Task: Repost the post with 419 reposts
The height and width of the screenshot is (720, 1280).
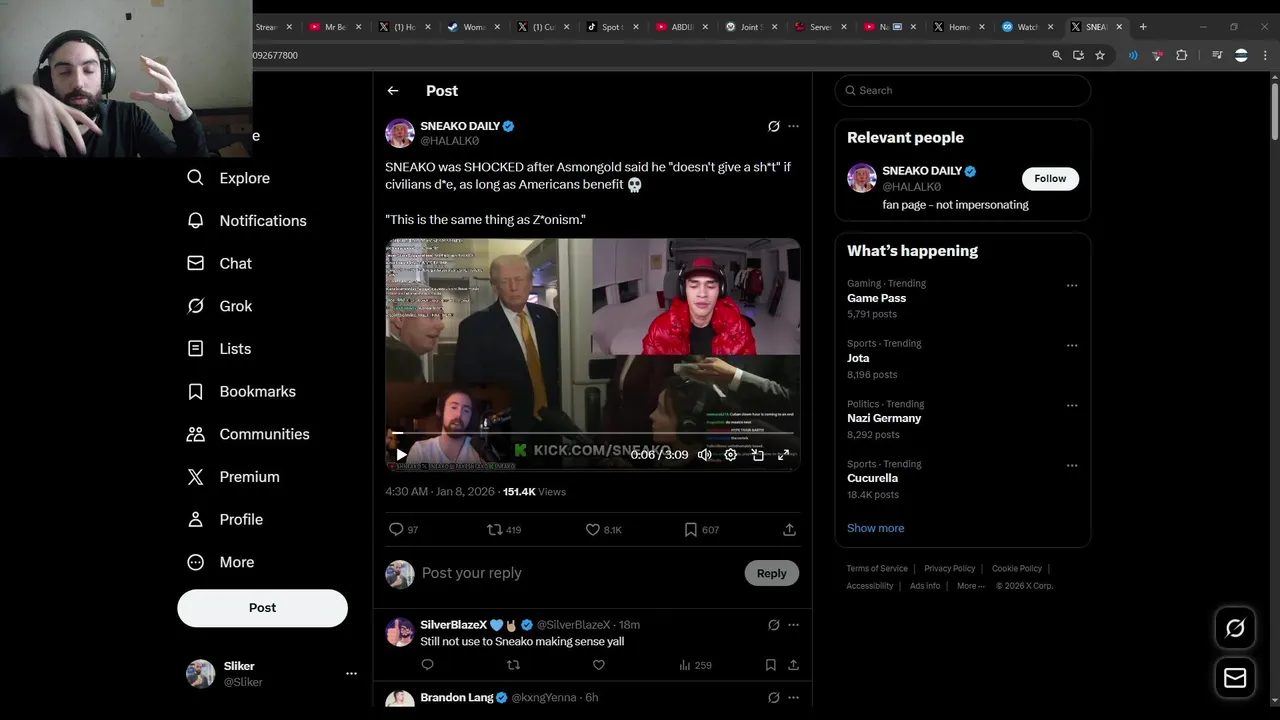Action: pos(503,530)
